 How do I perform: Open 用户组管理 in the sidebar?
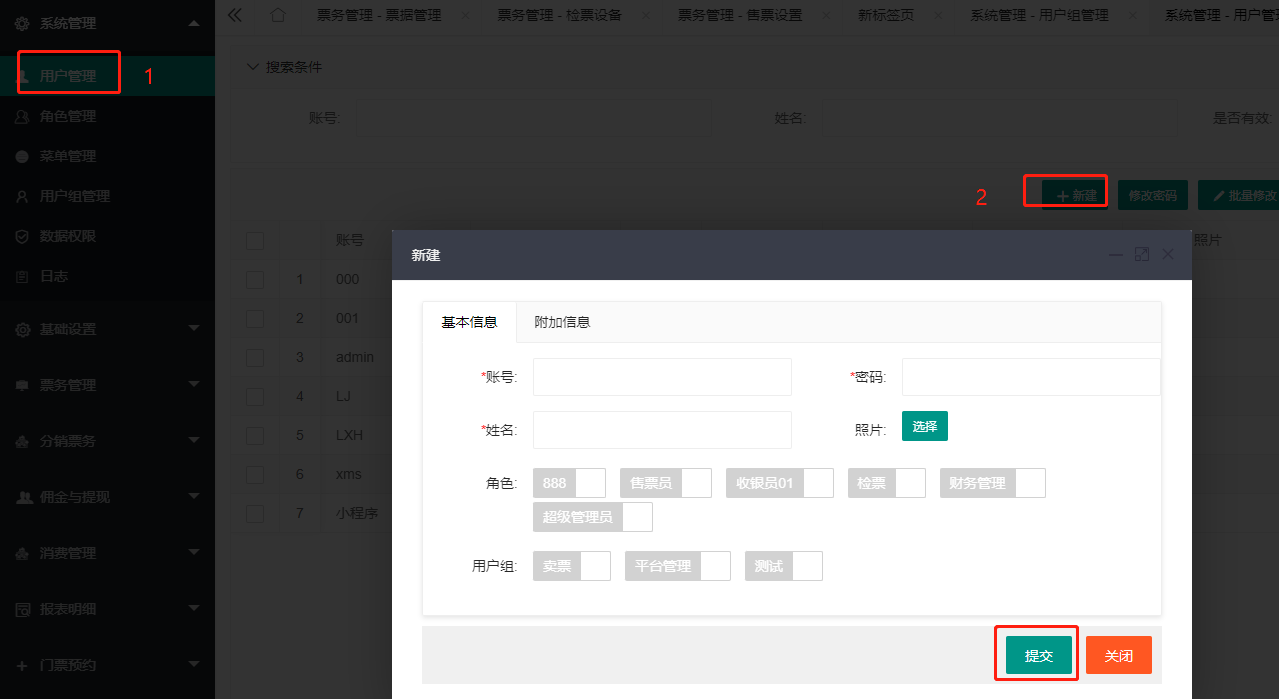(75, 196)
